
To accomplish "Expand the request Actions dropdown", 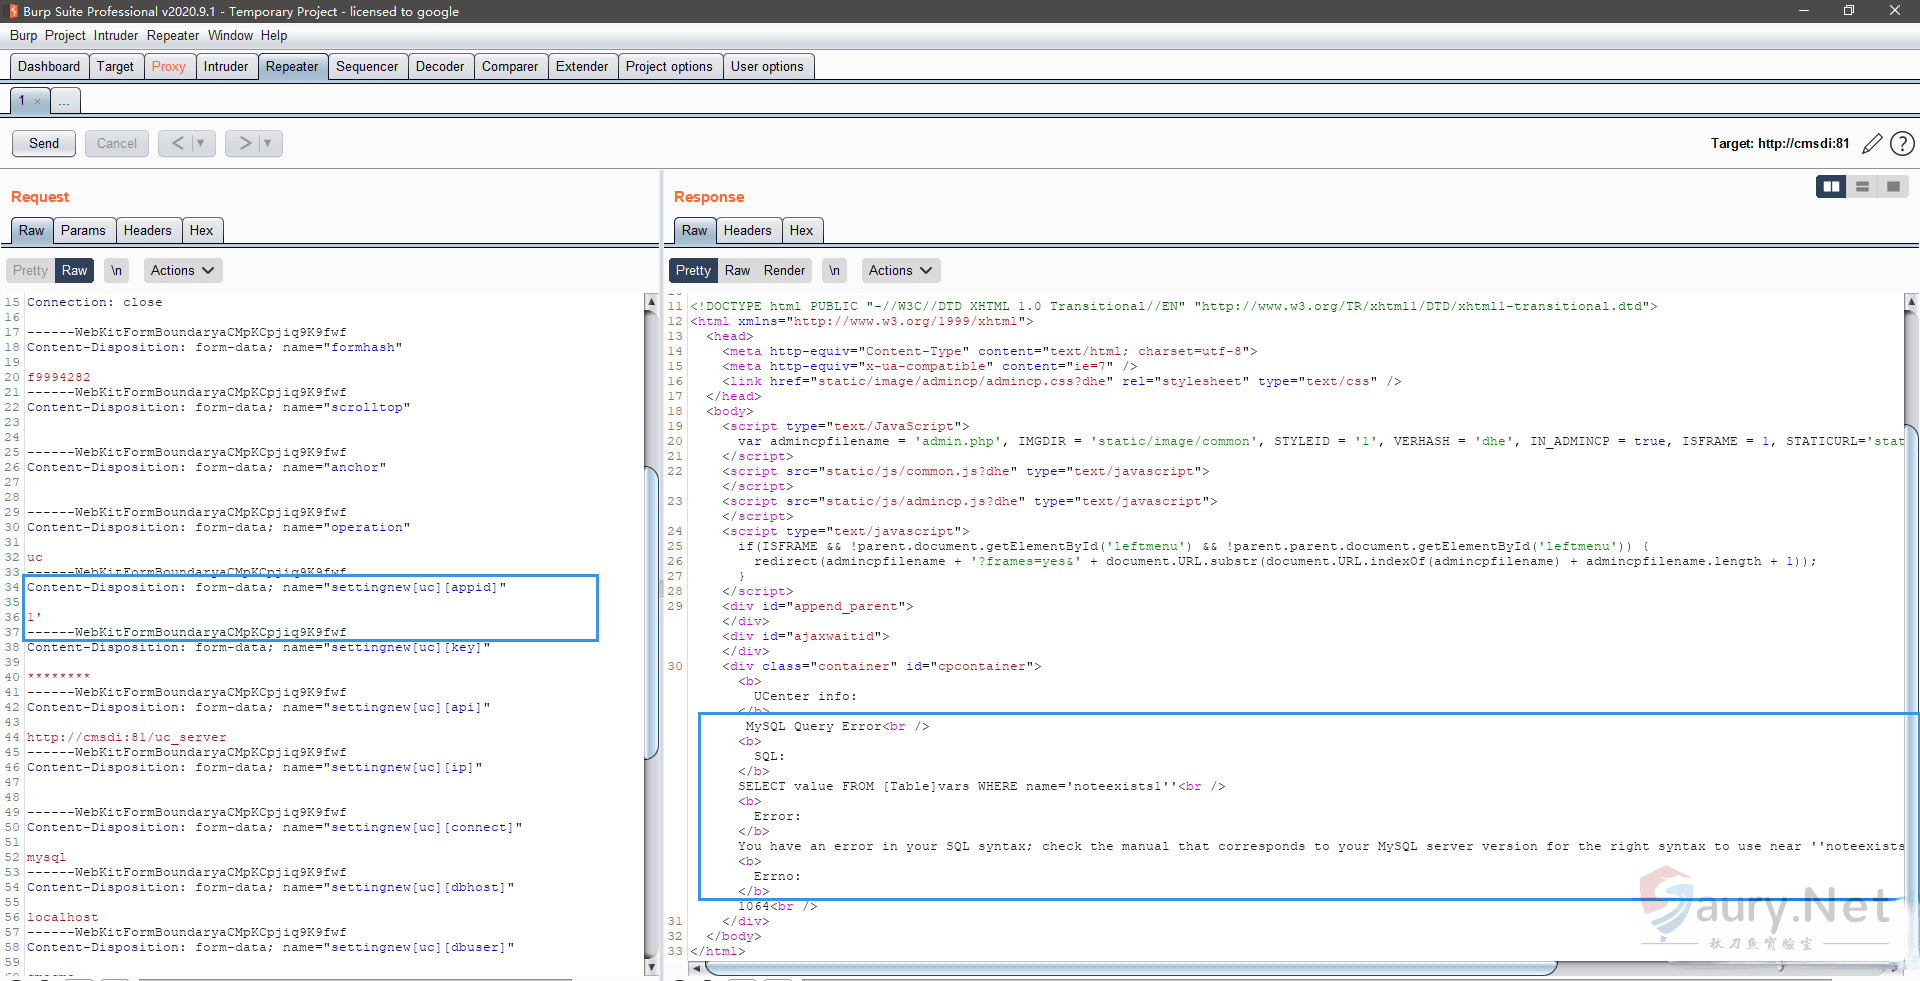I will 182,271.
